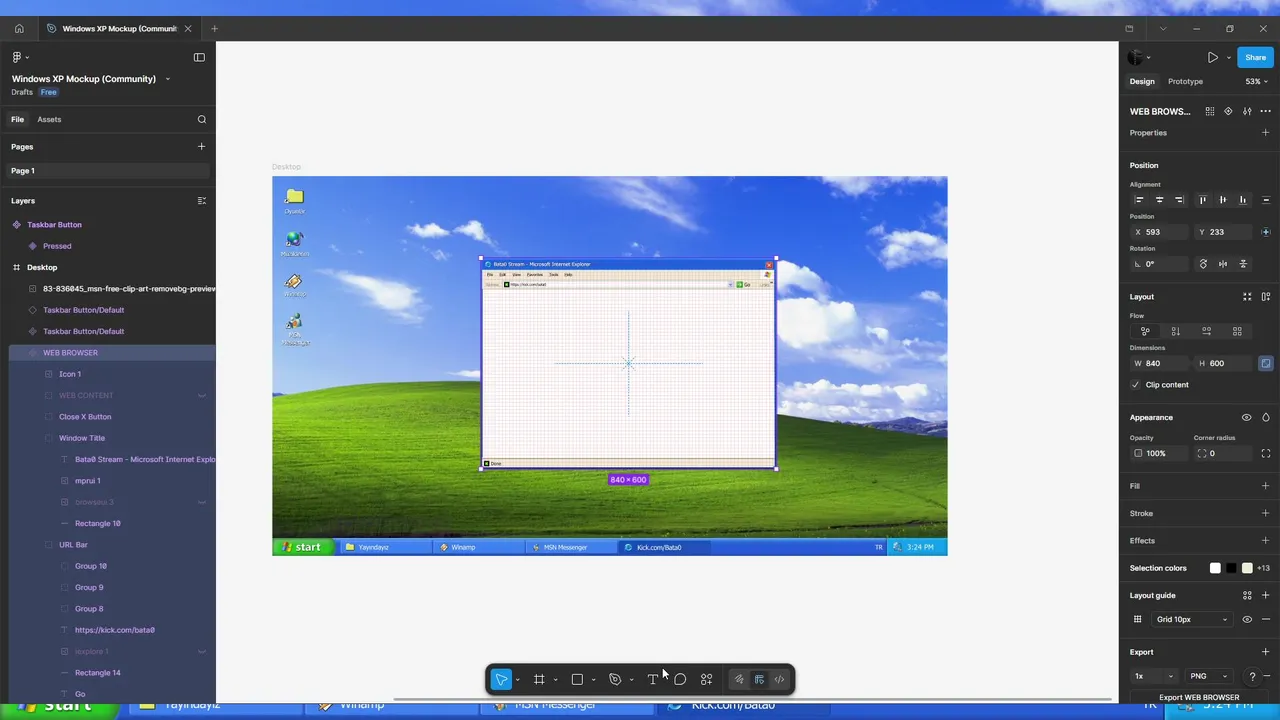Screen dimensions: 1280x720
Task: Select the Comment tool
Action: click(x=680, y=680)
